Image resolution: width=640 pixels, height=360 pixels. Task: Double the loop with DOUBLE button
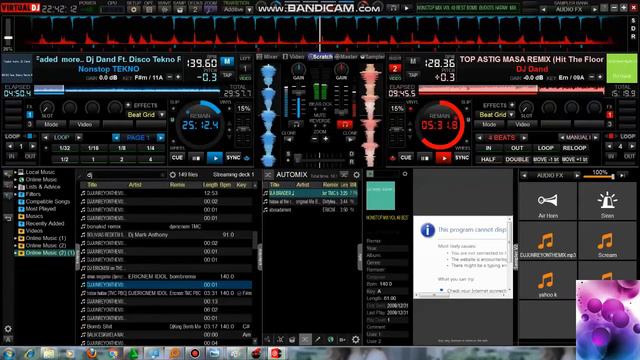point(517,160)
